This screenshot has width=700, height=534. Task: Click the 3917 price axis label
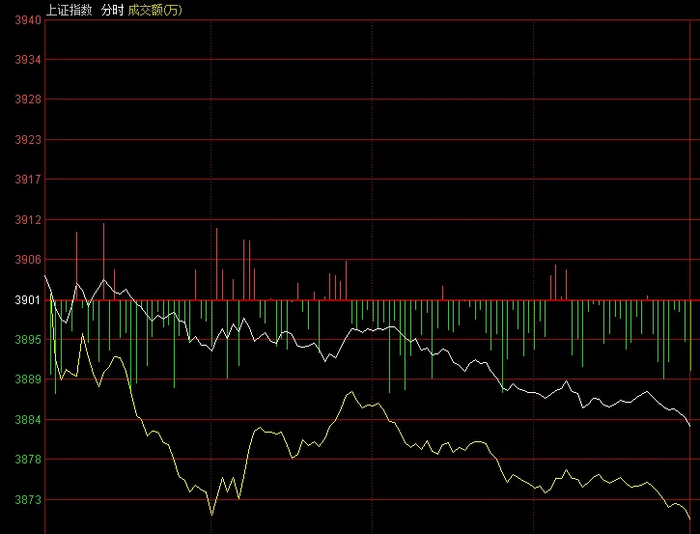click(x=28, y=179)
